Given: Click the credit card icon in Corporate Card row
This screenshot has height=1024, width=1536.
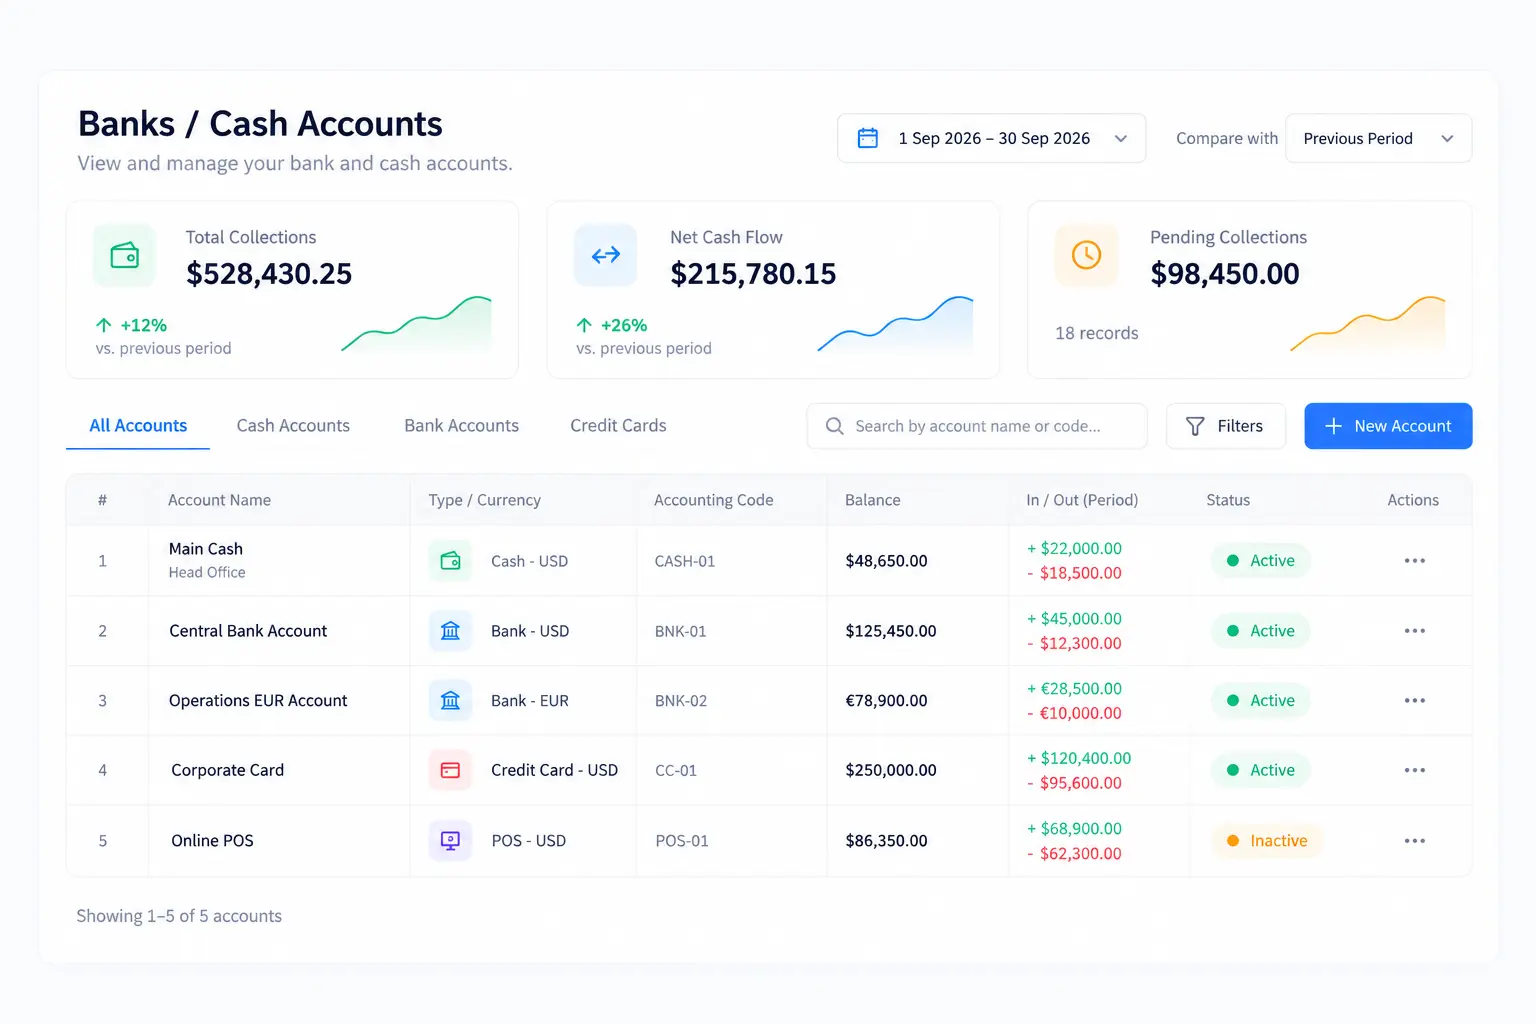Looking at the screenshot, I should (451, 770).
